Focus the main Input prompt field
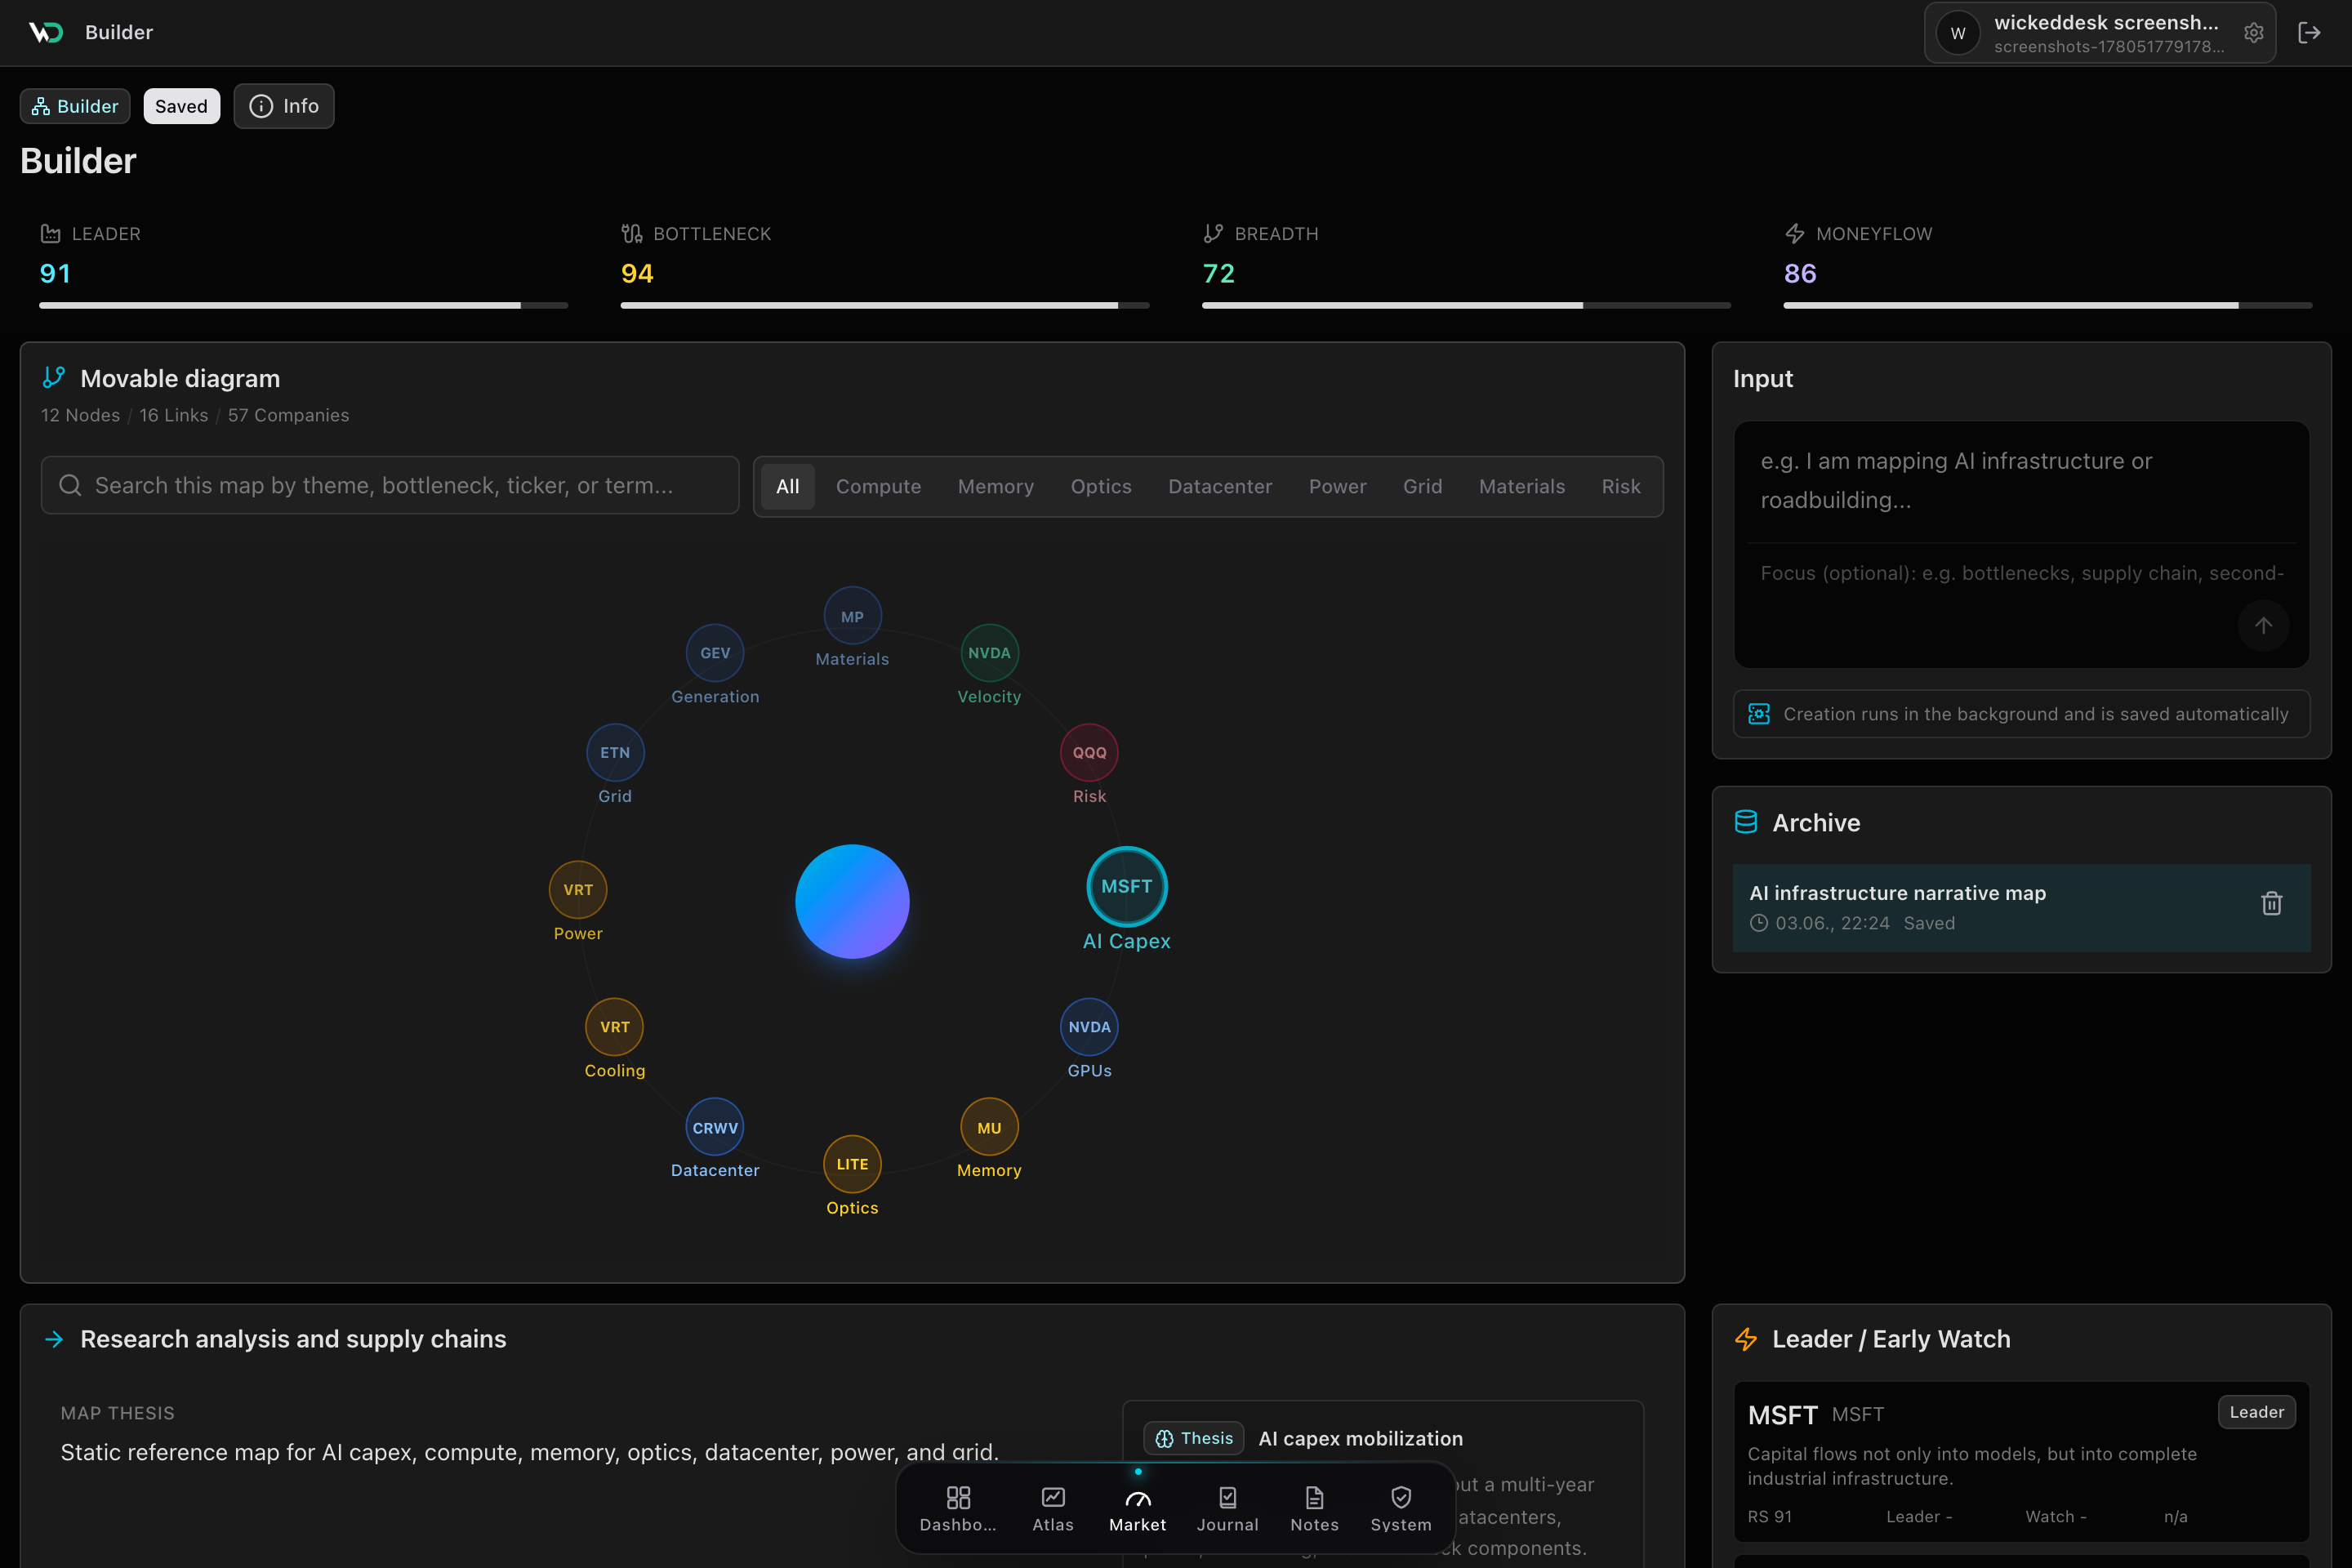Viewport: 2352px width, 1568px height. click(2021, 480)
